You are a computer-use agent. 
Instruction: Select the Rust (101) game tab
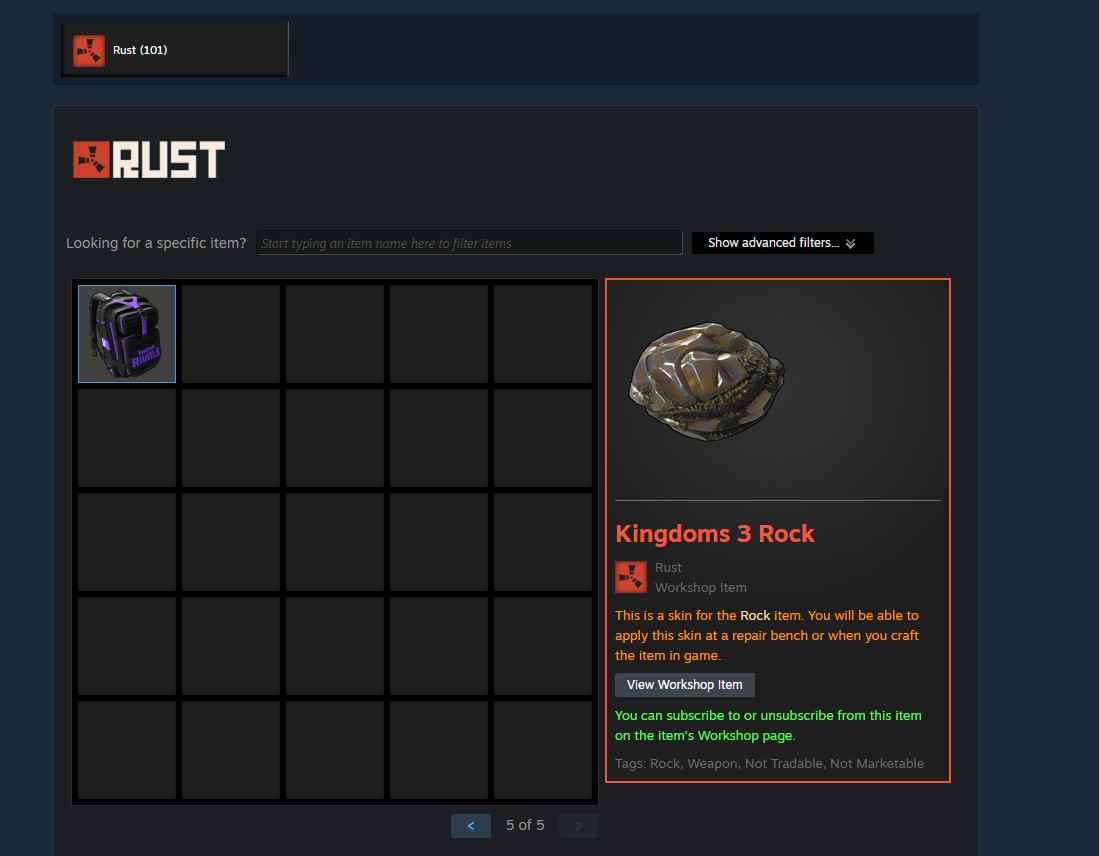pos(175,50)
